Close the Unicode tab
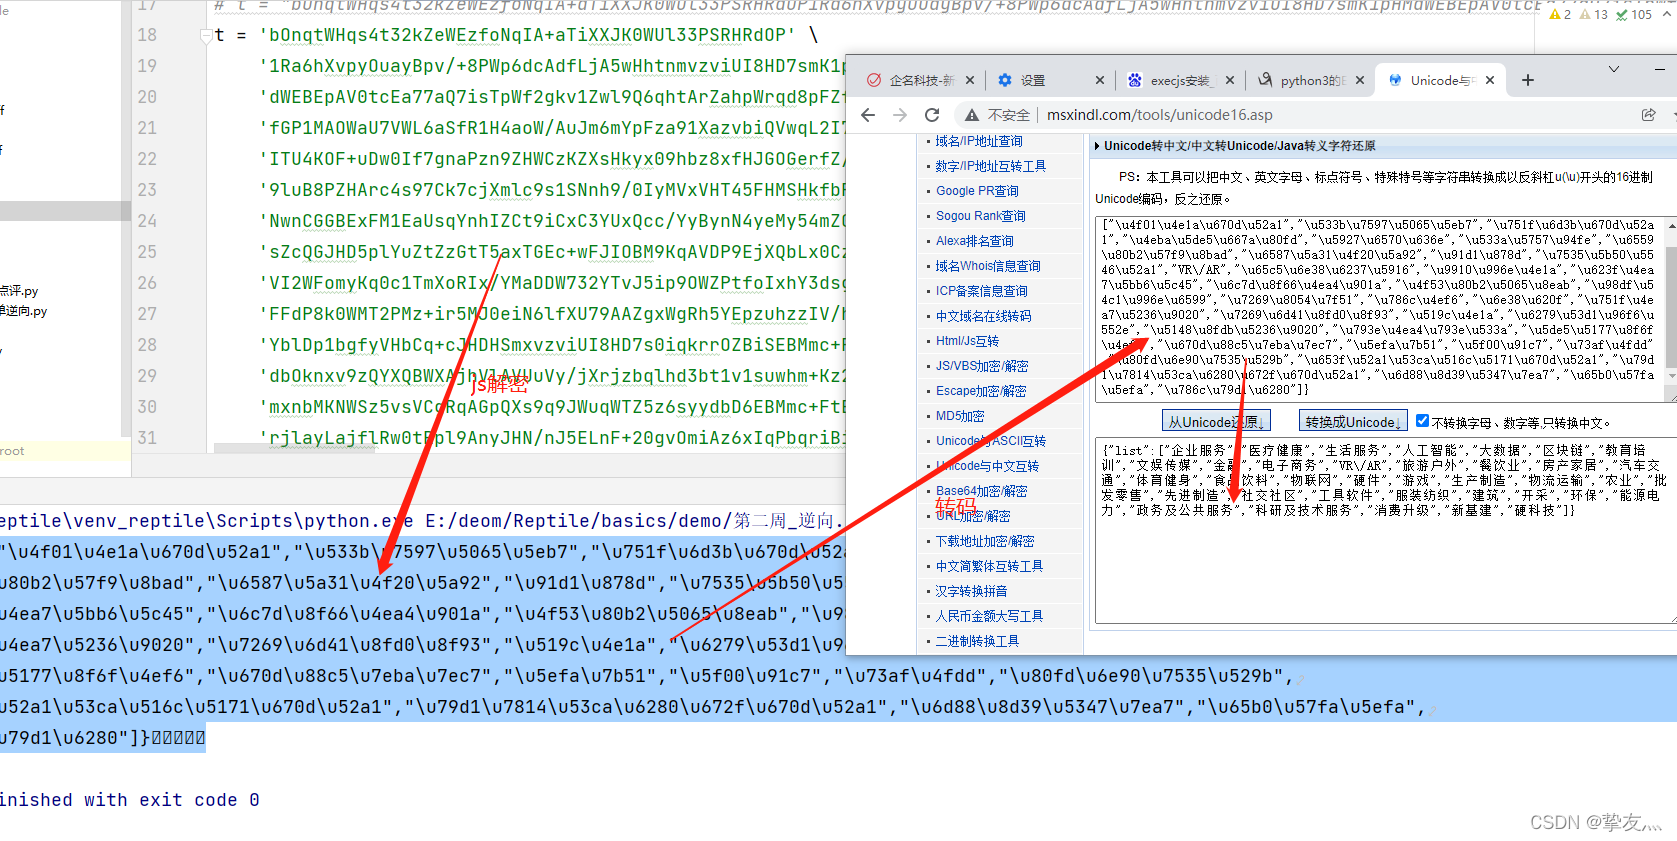The width and height of the screenshot is (1677, 841). click(x=1490, y=80)
